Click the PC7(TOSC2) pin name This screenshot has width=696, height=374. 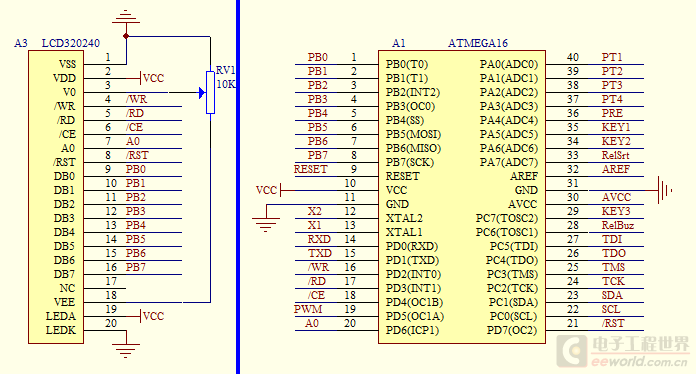507,218
